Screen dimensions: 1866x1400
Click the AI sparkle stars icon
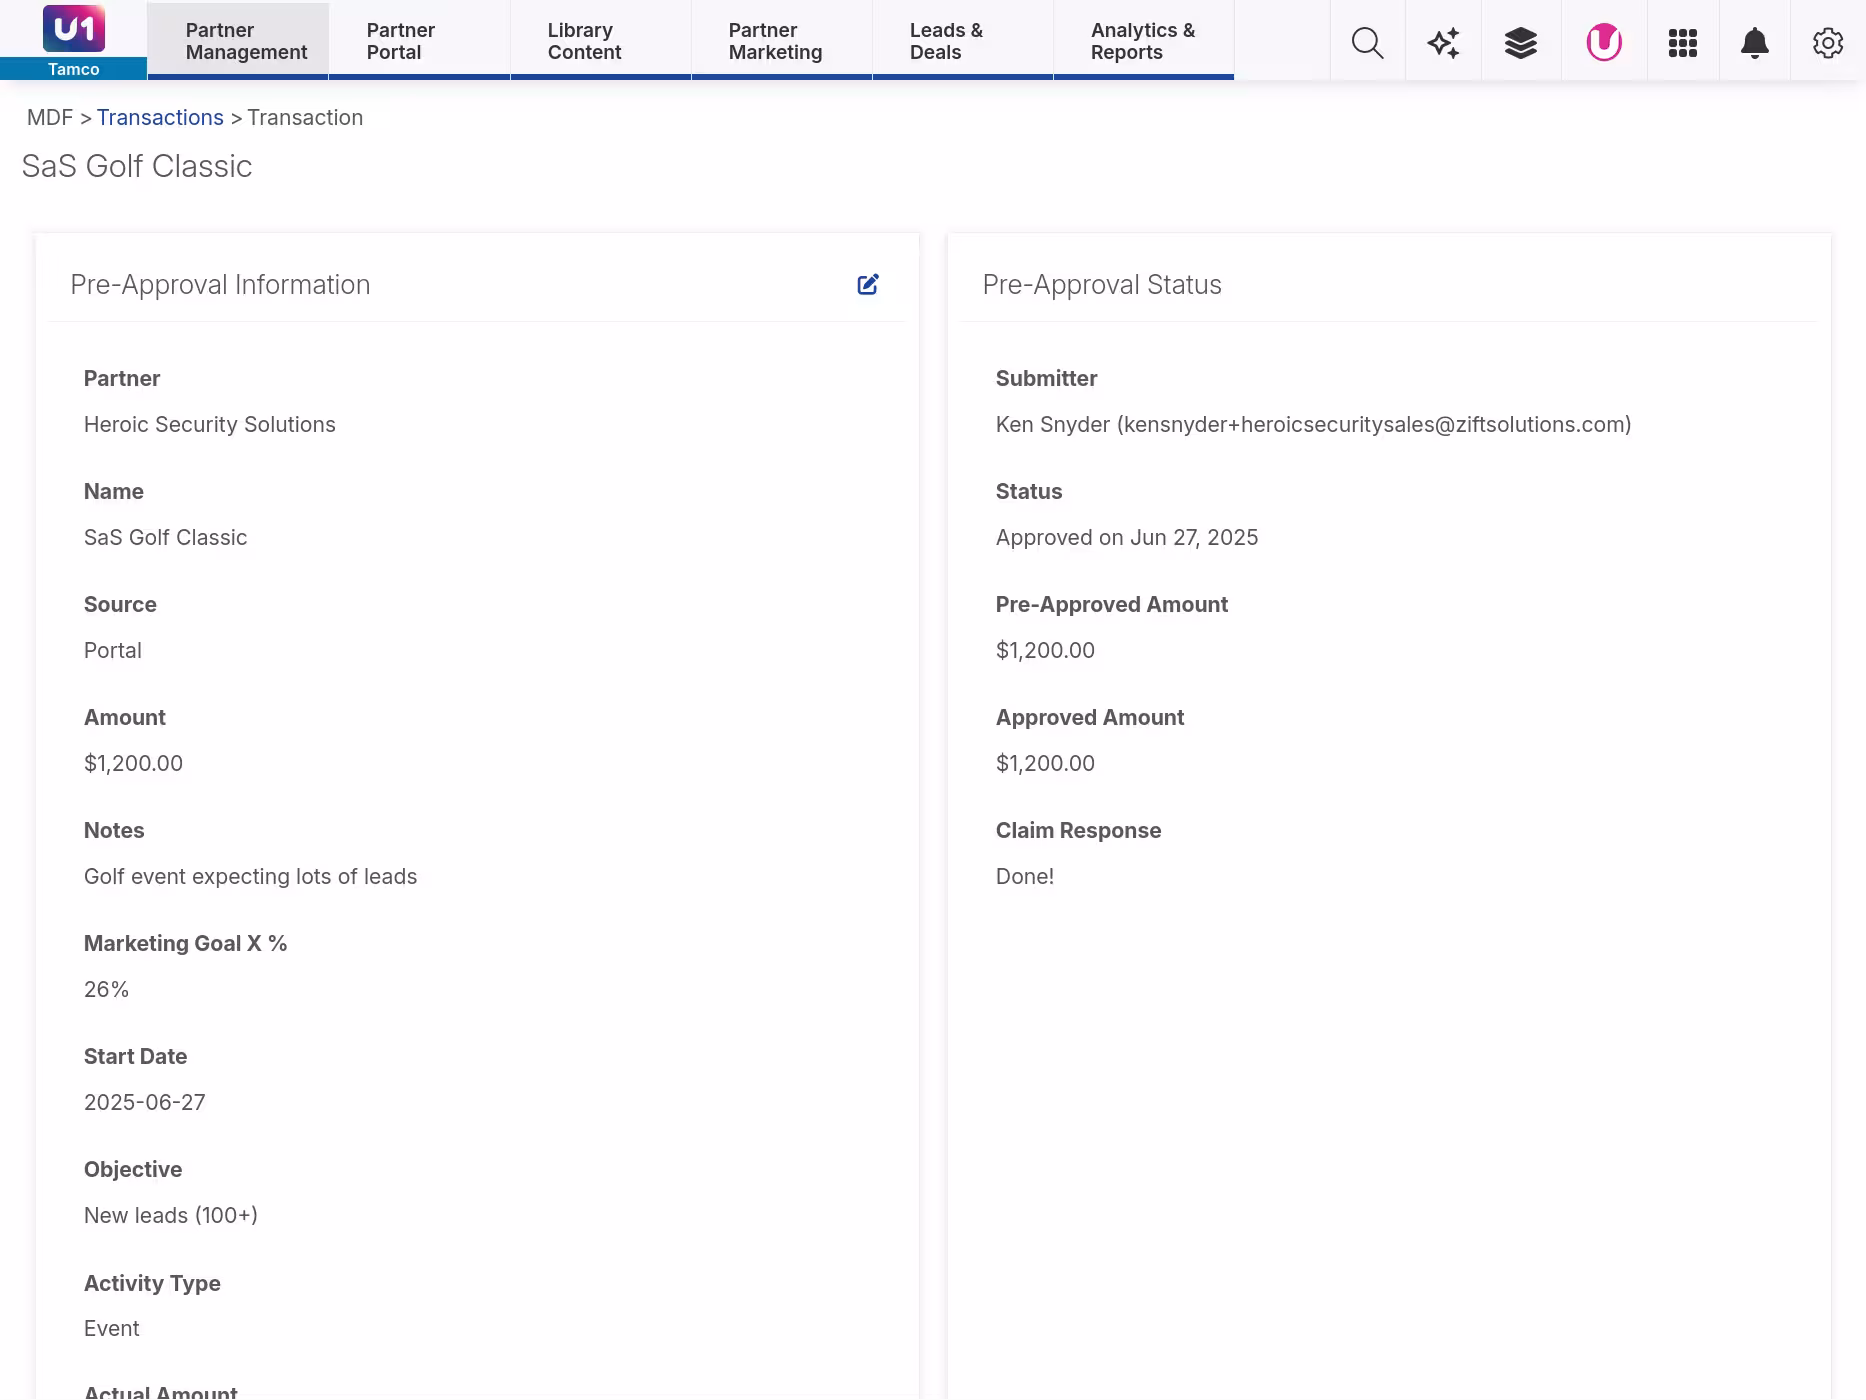pyautogui.click(x=1443, y=43)
